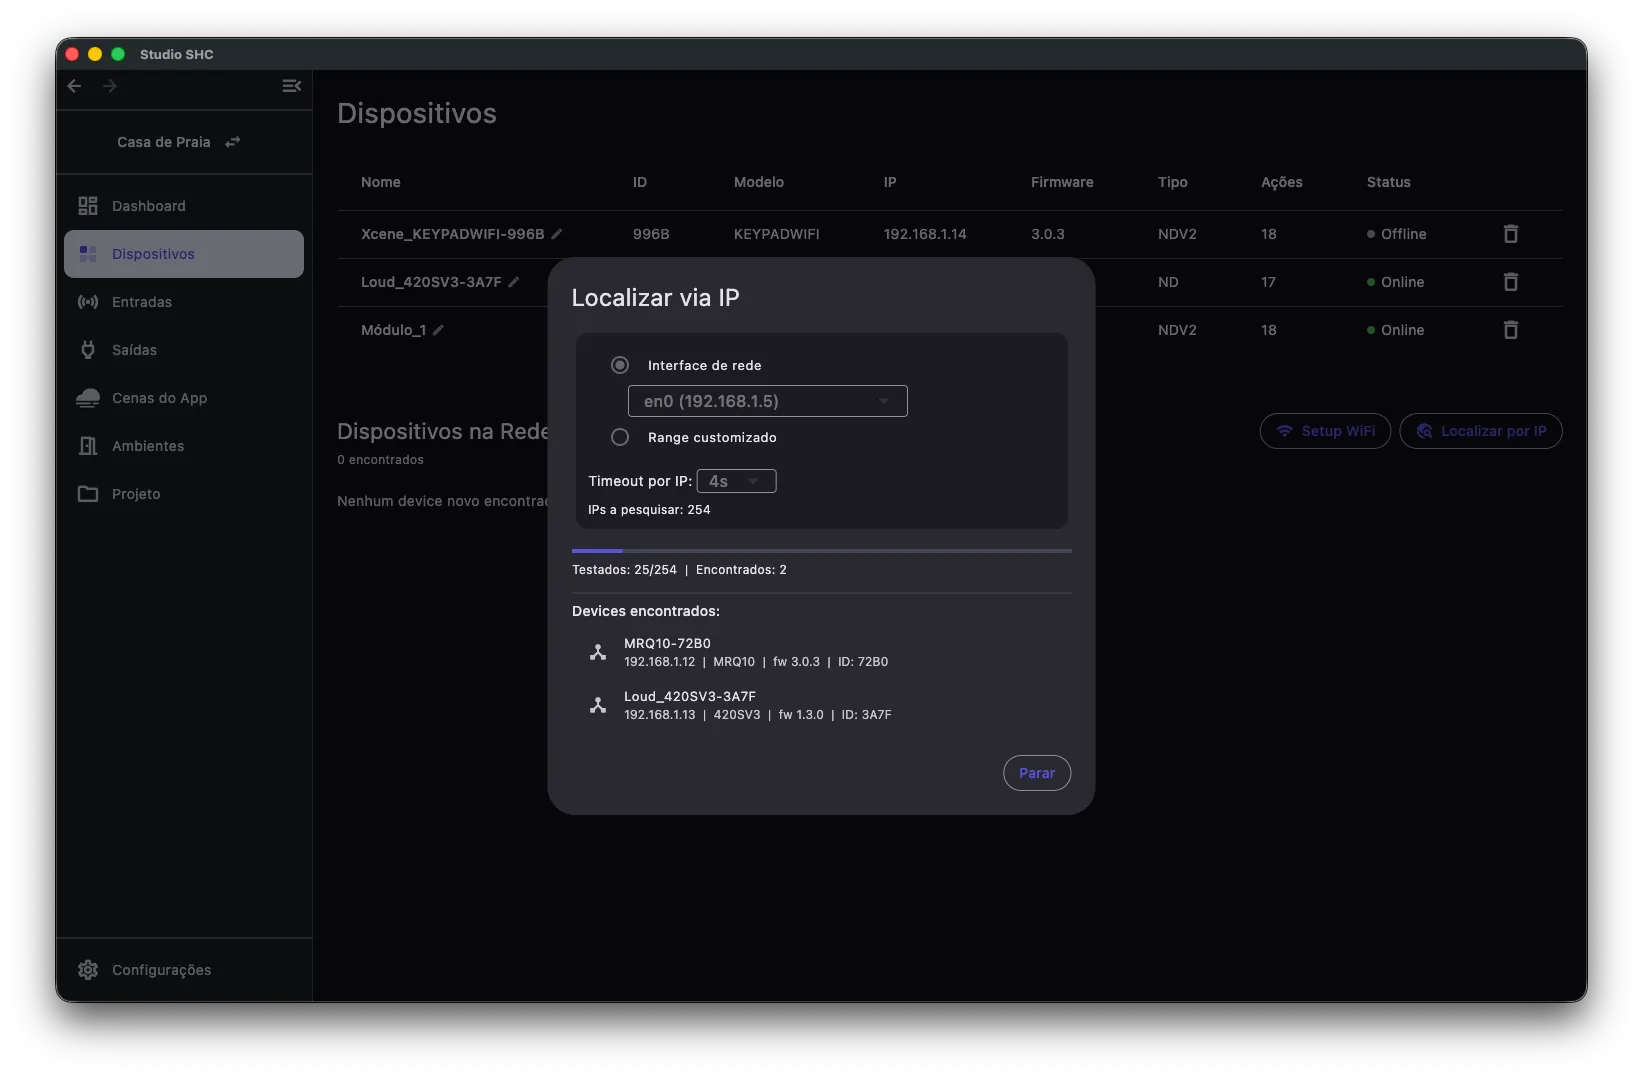Viewport: 1643px width, 1076px height.
Task: Open the en0 (192.168.1.5) interface dropdown
Action: click(767, 401)
